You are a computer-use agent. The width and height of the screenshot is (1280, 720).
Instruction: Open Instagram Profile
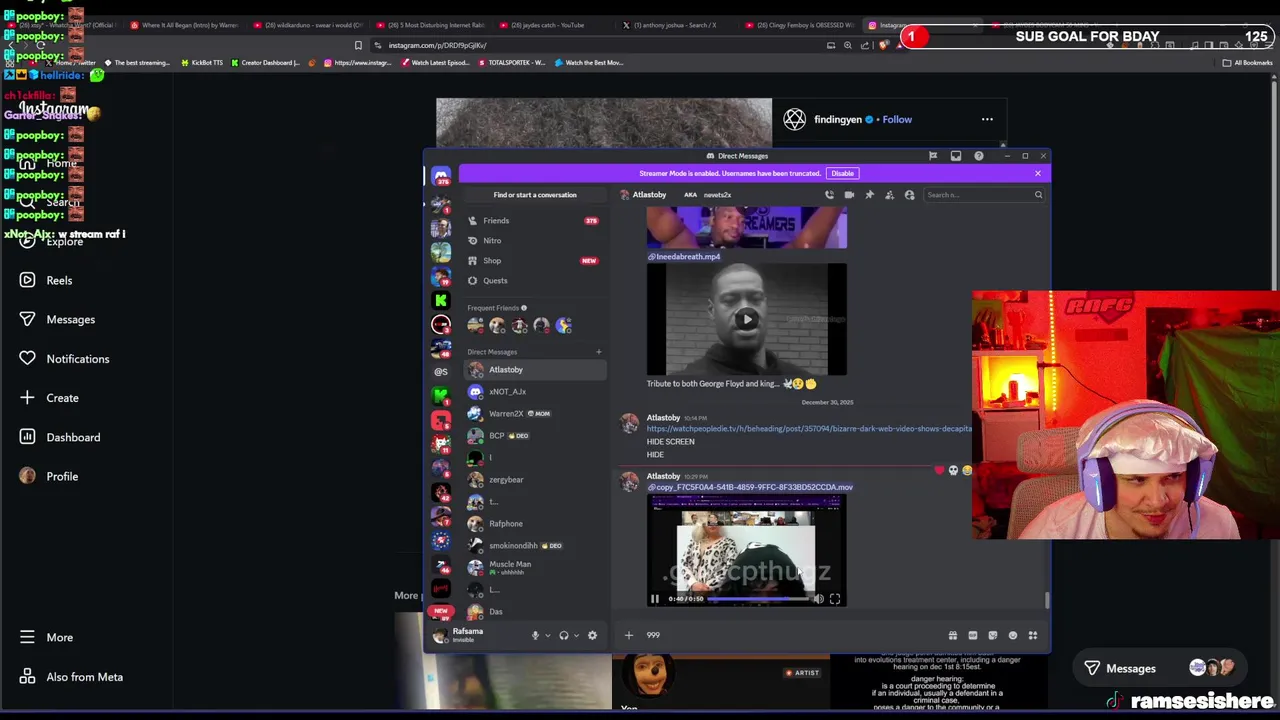(49, 477)
